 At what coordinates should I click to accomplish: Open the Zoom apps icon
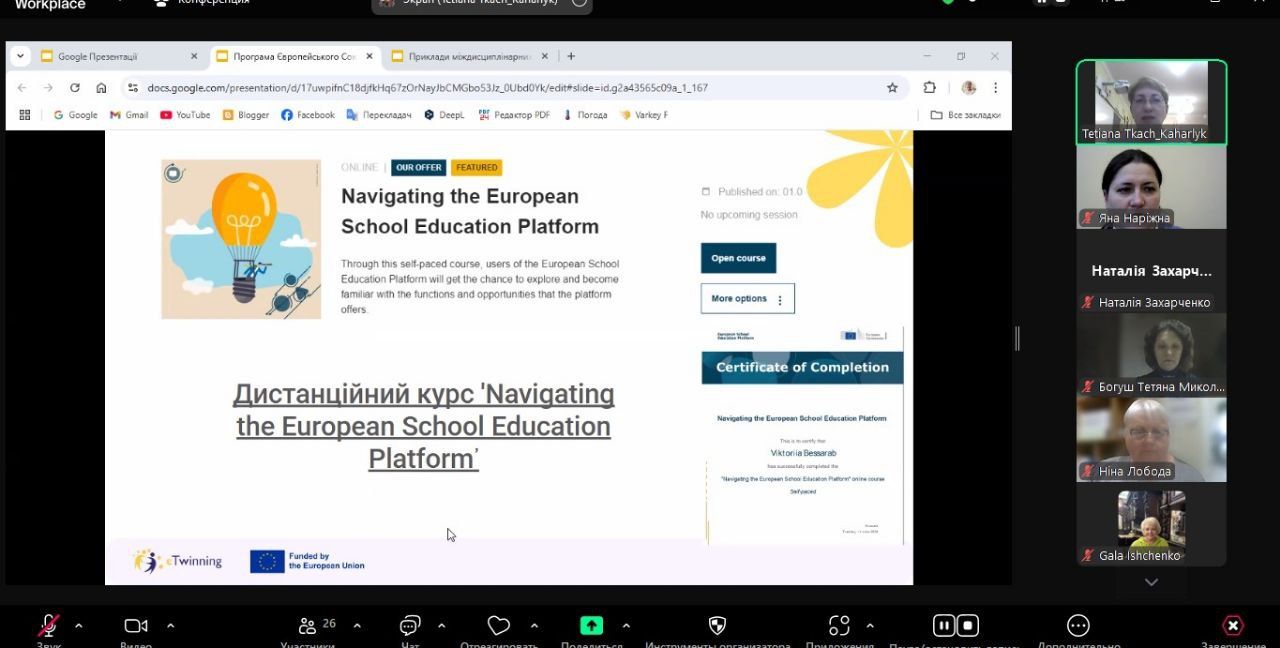tap(839, 626)
